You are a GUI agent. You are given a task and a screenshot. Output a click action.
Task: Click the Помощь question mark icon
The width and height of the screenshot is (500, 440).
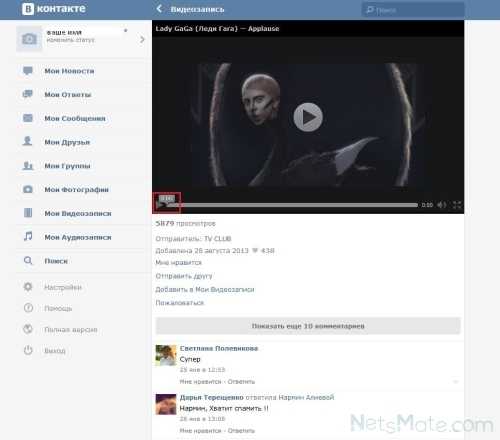pyautogui.click(x=28, y=308)
